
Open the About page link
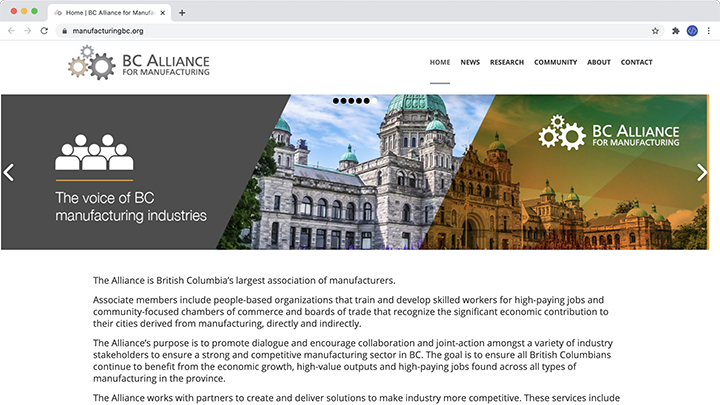pyautogui.click(x=599, y=62)
